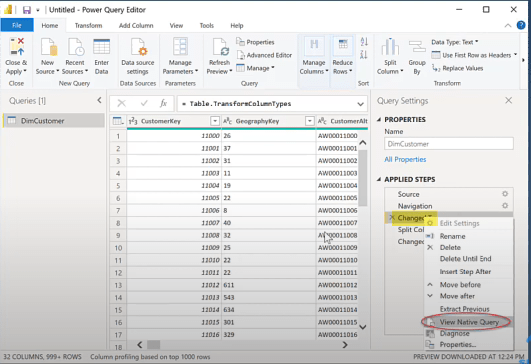Sort ascending with the A-Z icon
The height and width of the screenshot is (364, 531).
[364, 41]
